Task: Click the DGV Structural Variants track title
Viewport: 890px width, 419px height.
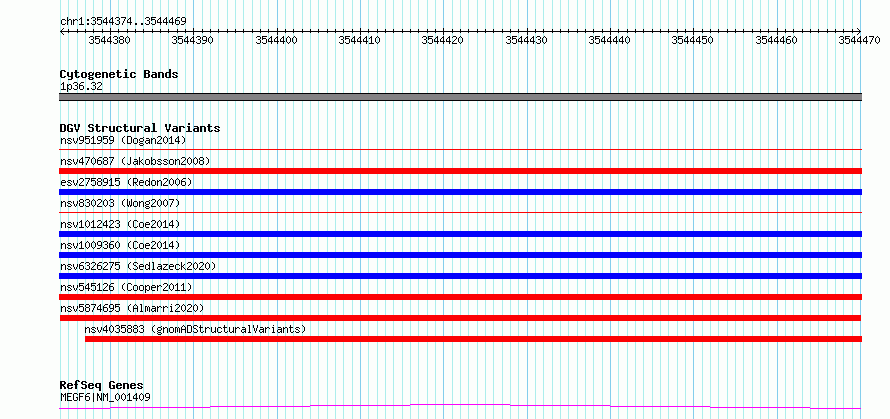Action: pos(140,128)
